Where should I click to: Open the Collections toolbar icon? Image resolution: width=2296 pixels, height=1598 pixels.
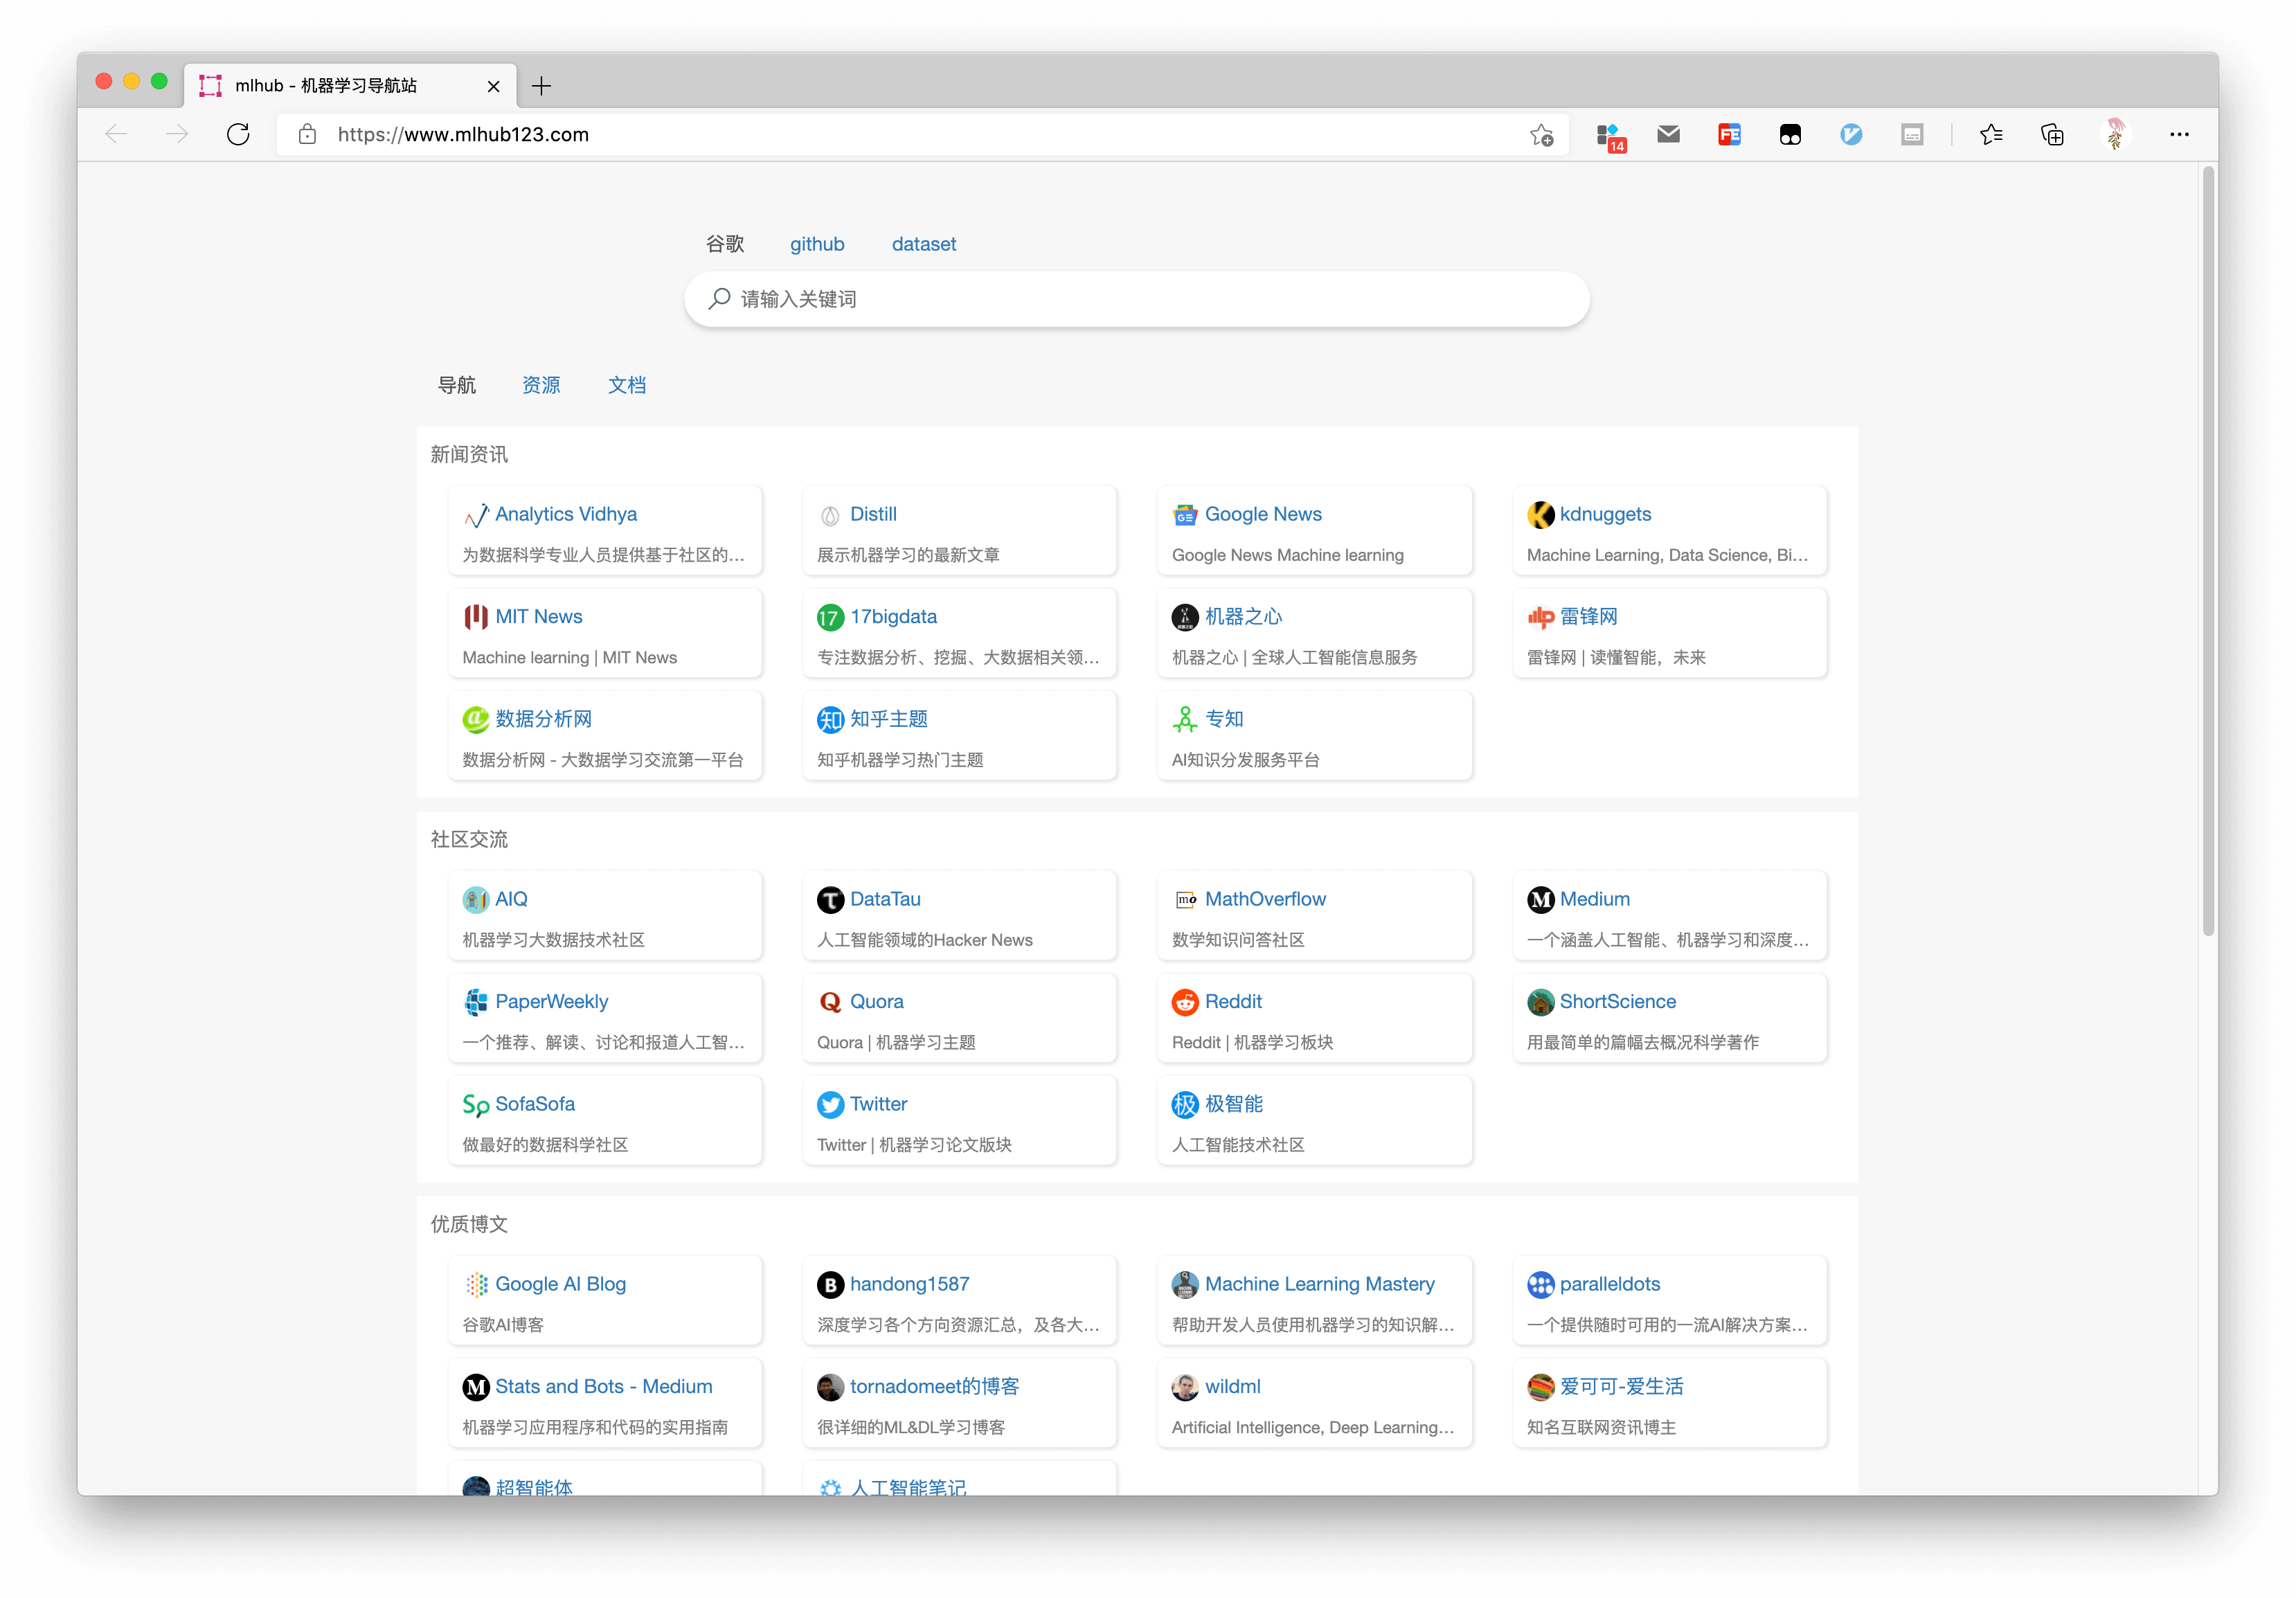(x=2052, y=134)
